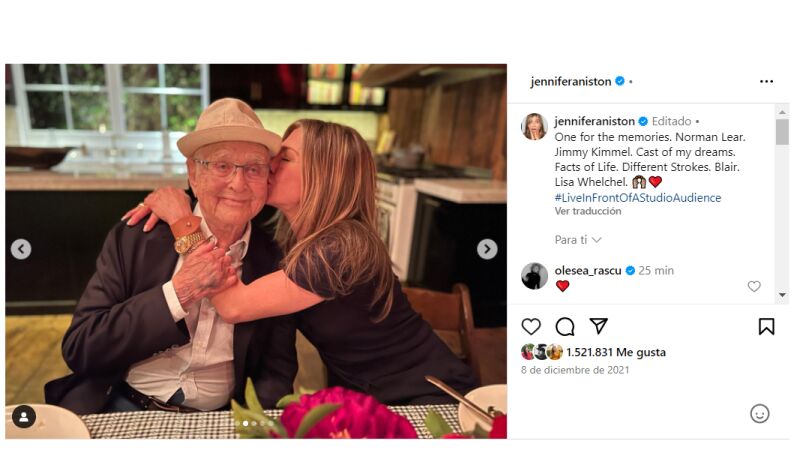The image size is (800, 450).
Task: Select the carousel pagination dots
Action: (256, 423)
